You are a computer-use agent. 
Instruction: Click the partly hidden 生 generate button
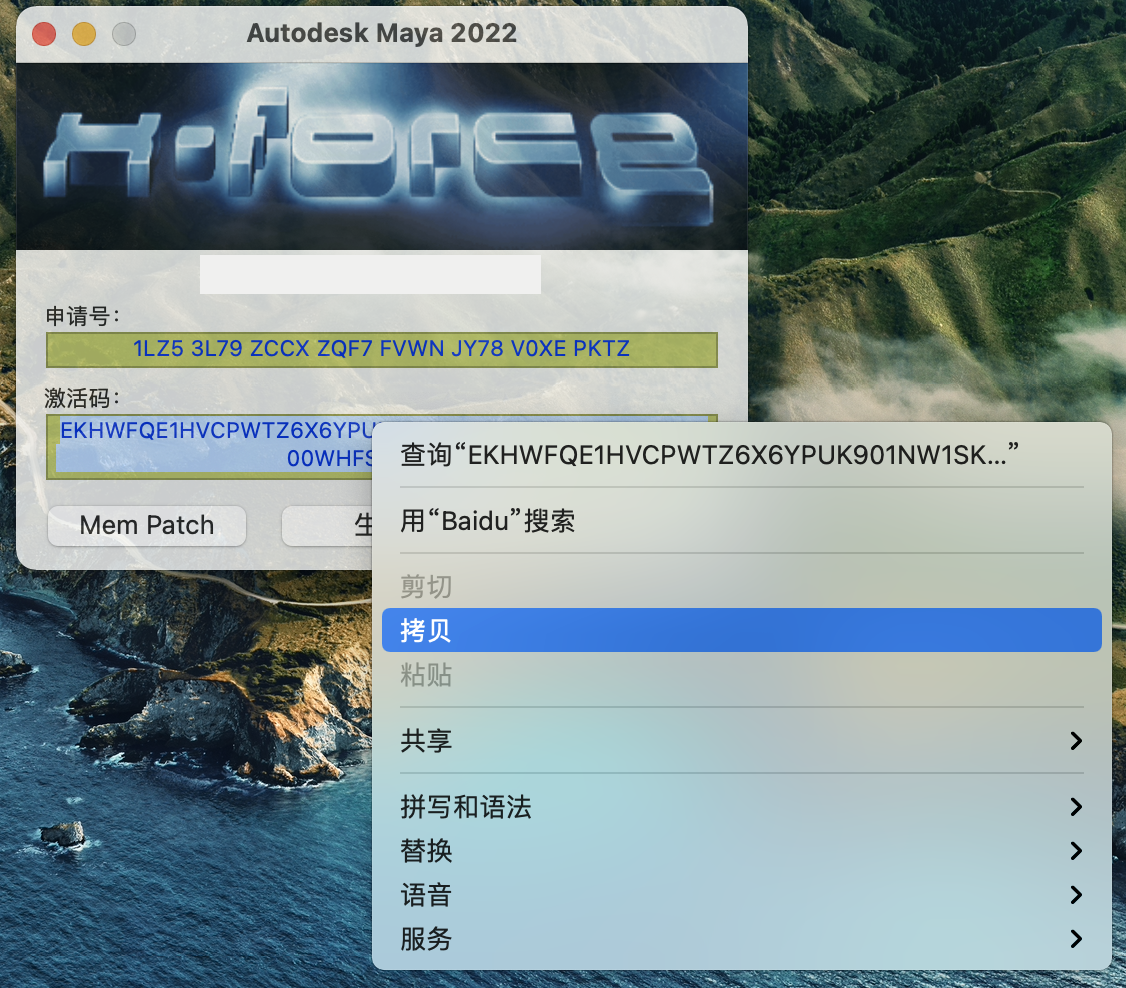[x=327, y=526]
